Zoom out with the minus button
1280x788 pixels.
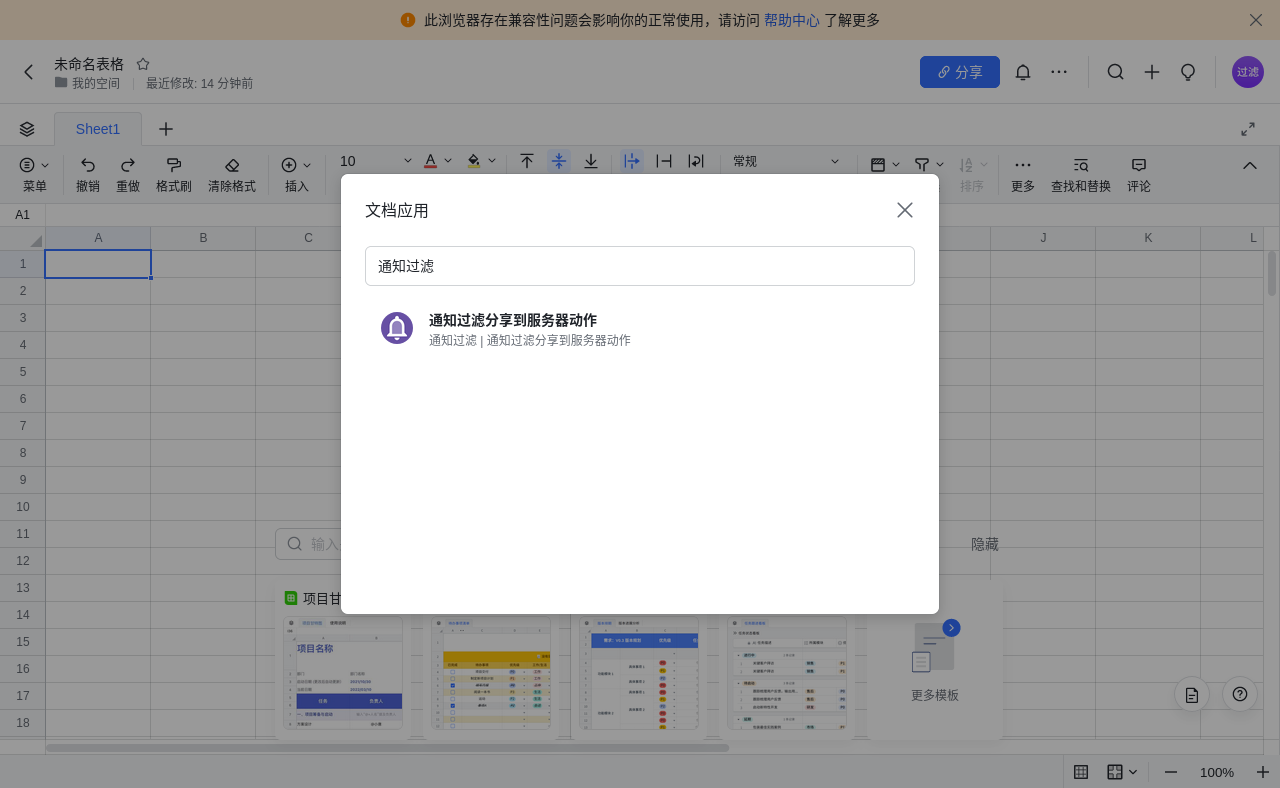pyautogui.click(x=1171, y=772)
